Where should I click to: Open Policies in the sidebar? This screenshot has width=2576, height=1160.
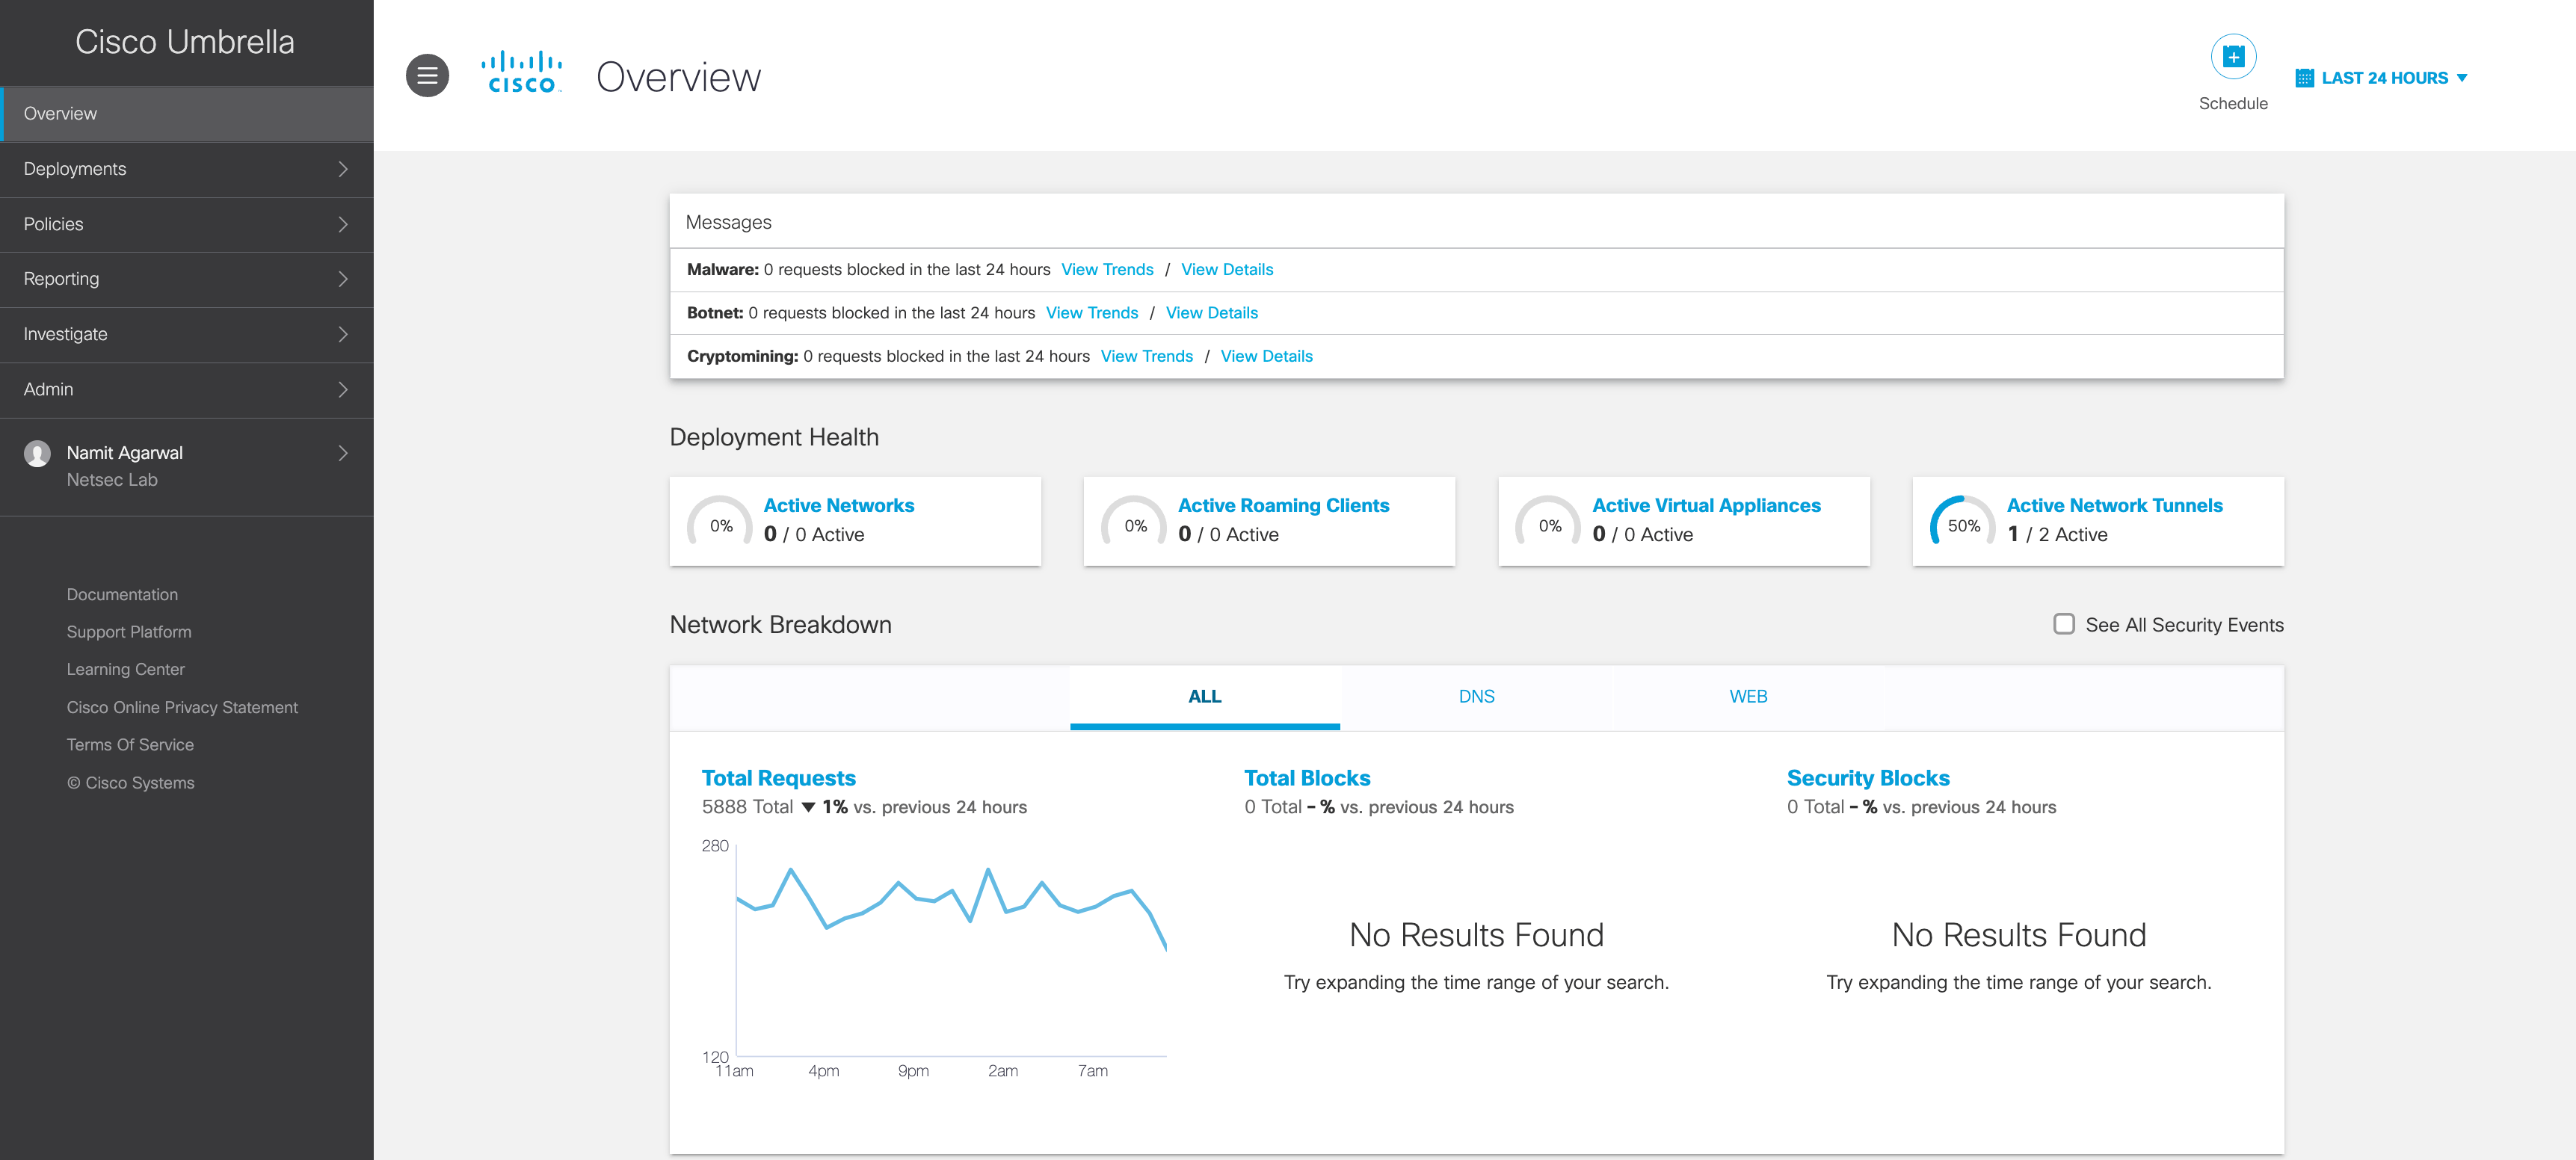click(x=186, y=224)
